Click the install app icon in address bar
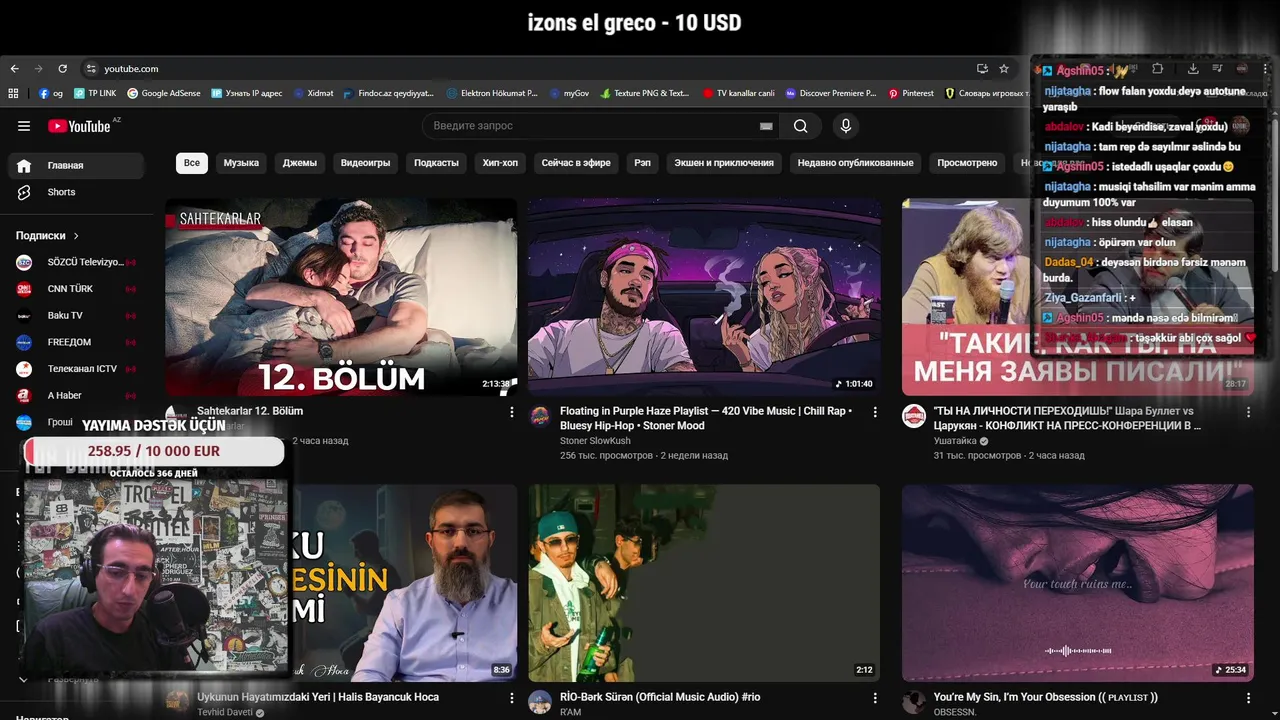 pyautogui.click(x=982, y=69)
